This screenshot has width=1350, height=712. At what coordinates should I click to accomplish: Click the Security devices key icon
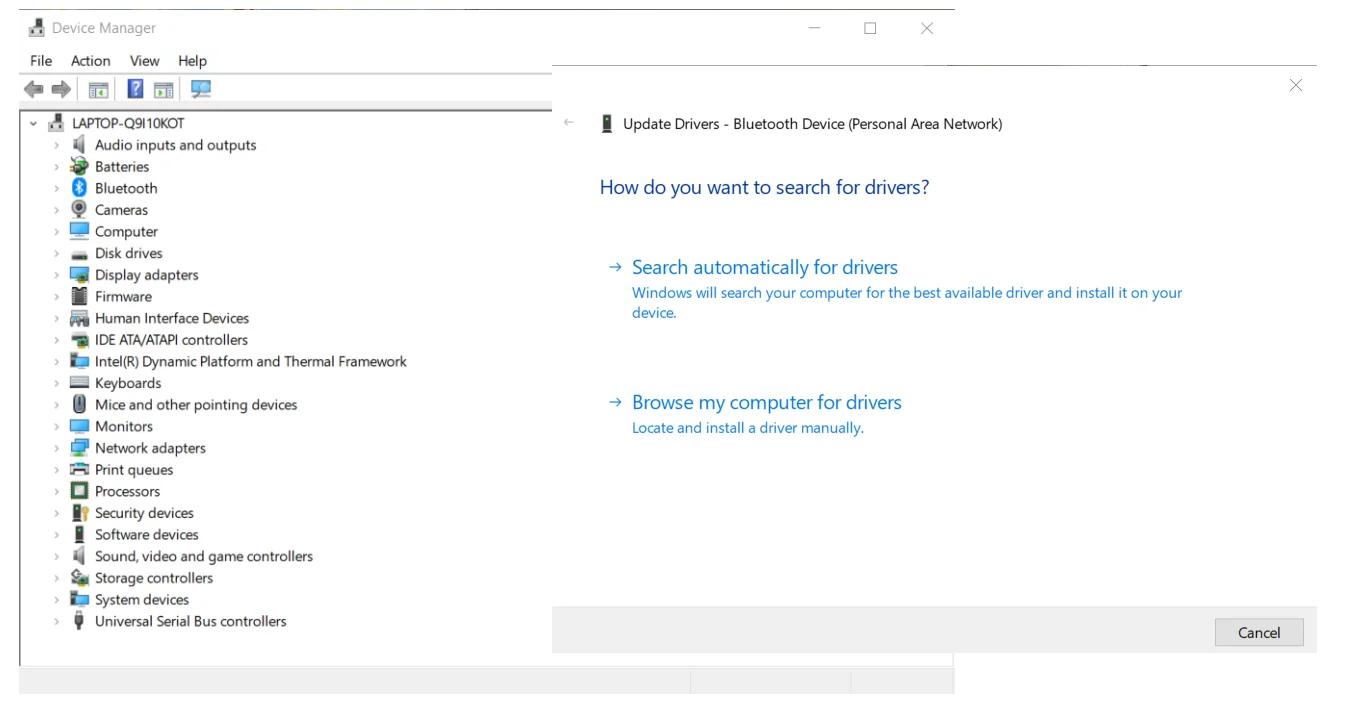[x=79, y=513]
